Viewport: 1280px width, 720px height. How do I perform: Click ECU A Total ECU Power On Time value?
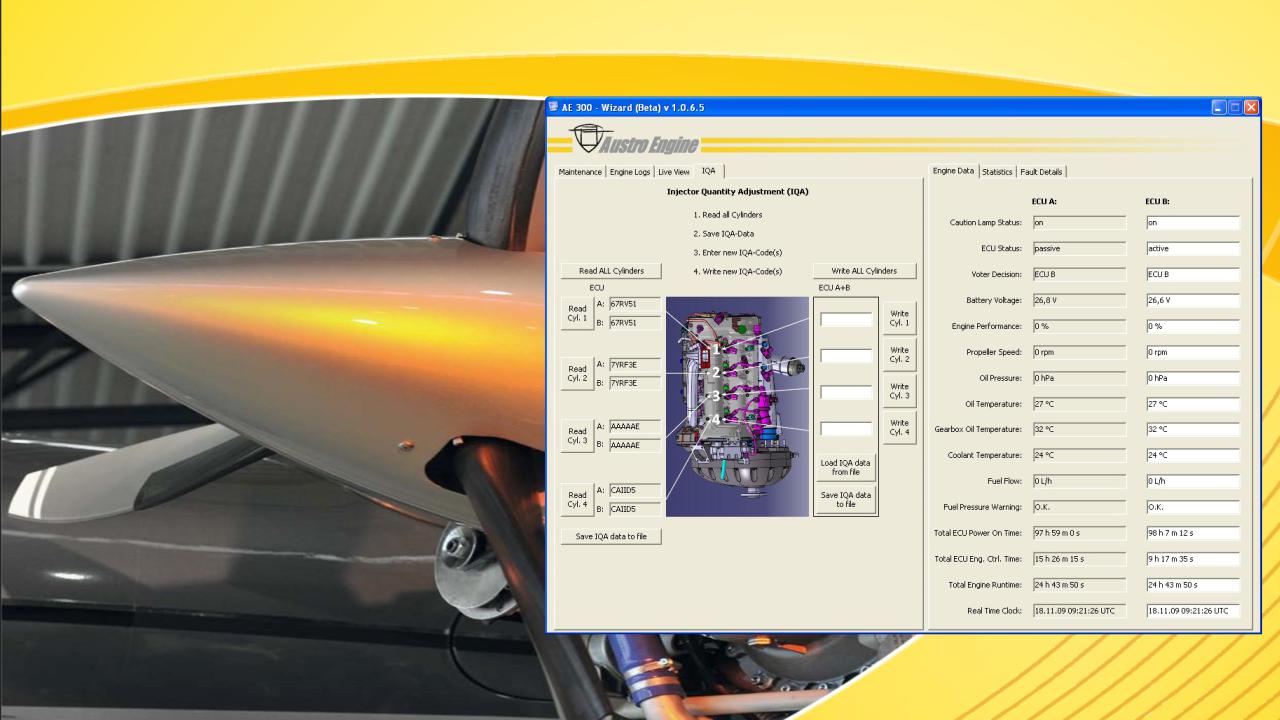click(1079, 533)
